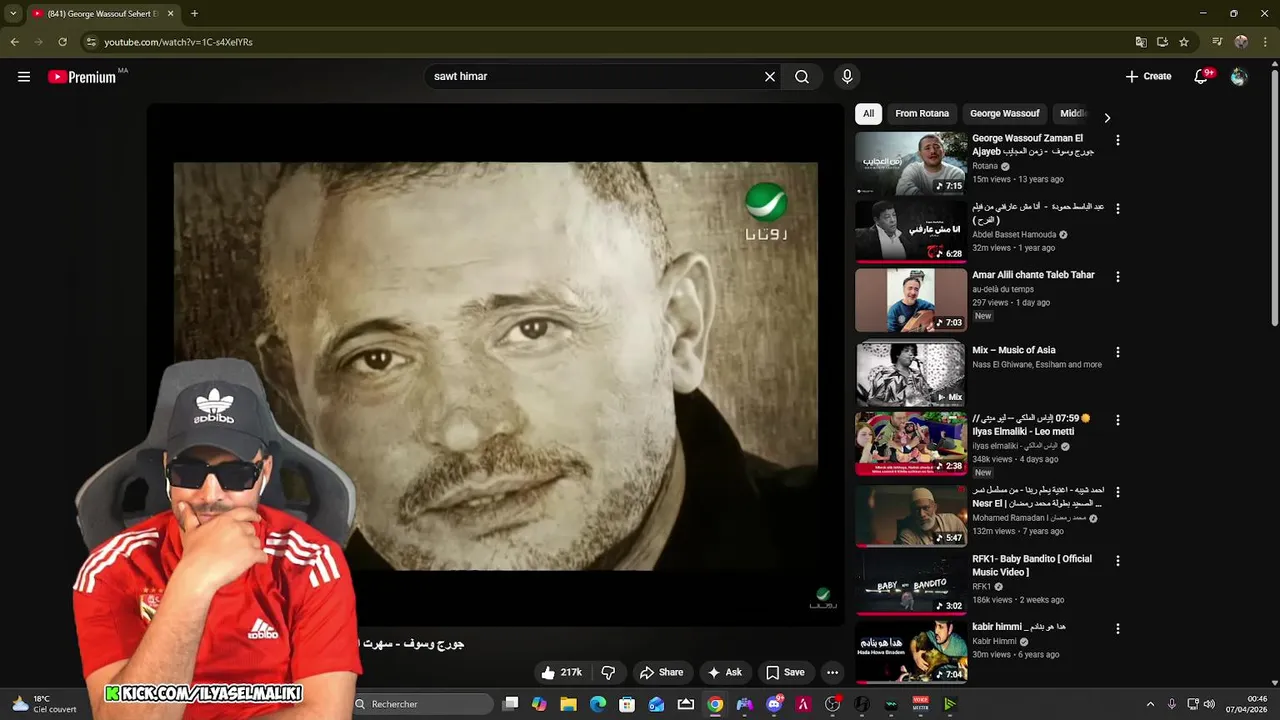Reload the current page
The image size is (1280, 720).
pyautogui.click(x=62, y=42)
